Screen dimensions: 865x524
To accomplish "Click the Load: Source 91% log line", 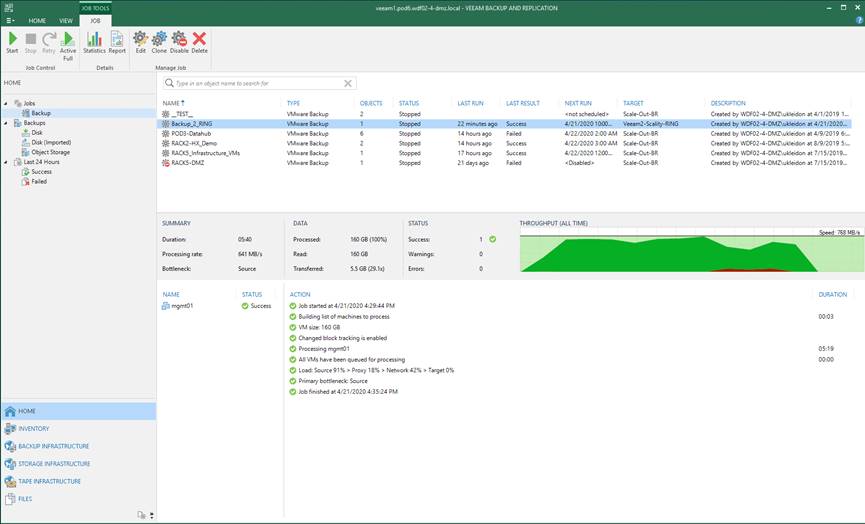I will (376, 370).
